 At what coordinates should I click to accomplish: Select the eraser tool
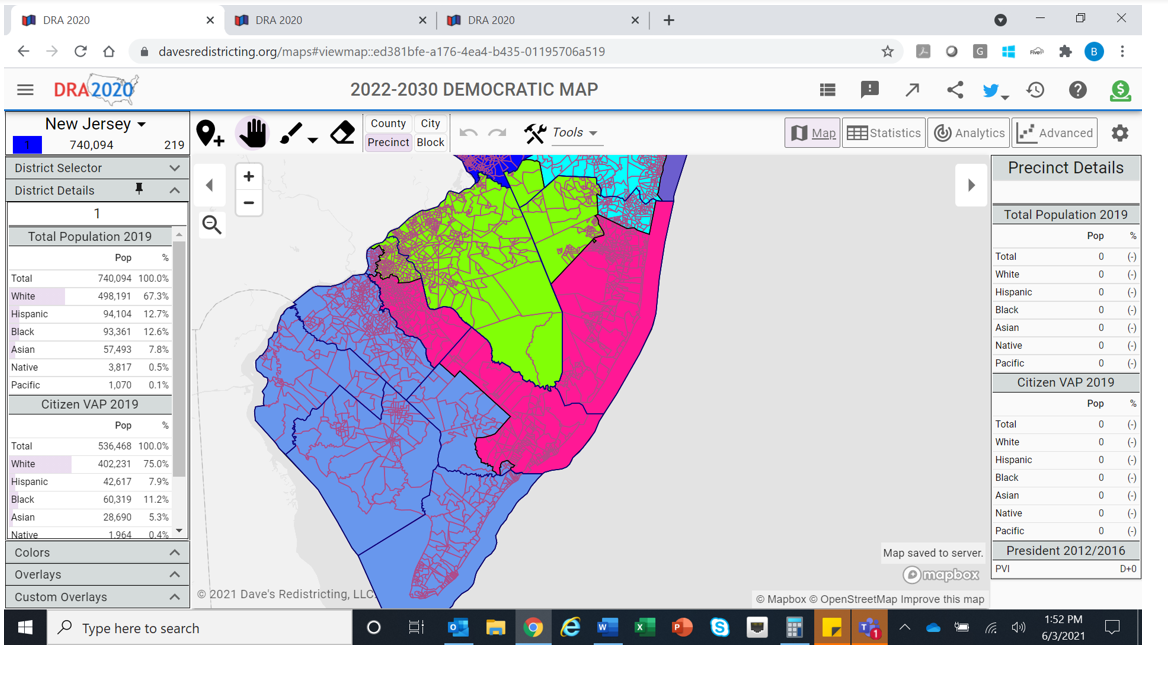point(342,133)
